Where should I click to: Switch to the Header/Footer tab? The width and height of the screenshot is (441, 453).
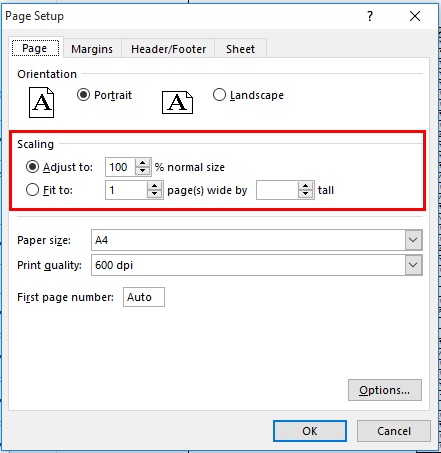(168, 49)
